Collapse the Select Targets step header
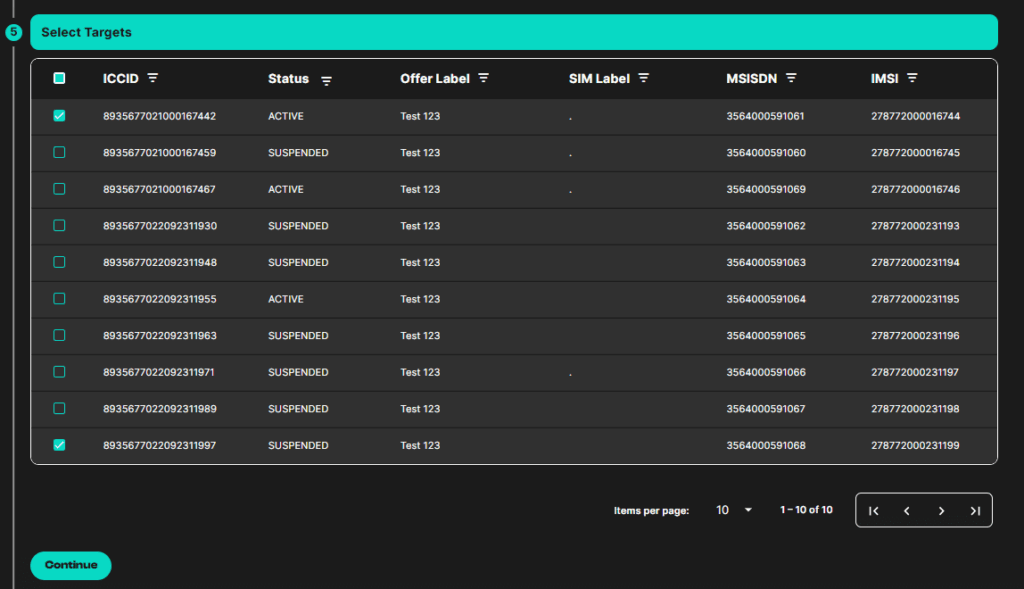 click(x=514, y=32)
